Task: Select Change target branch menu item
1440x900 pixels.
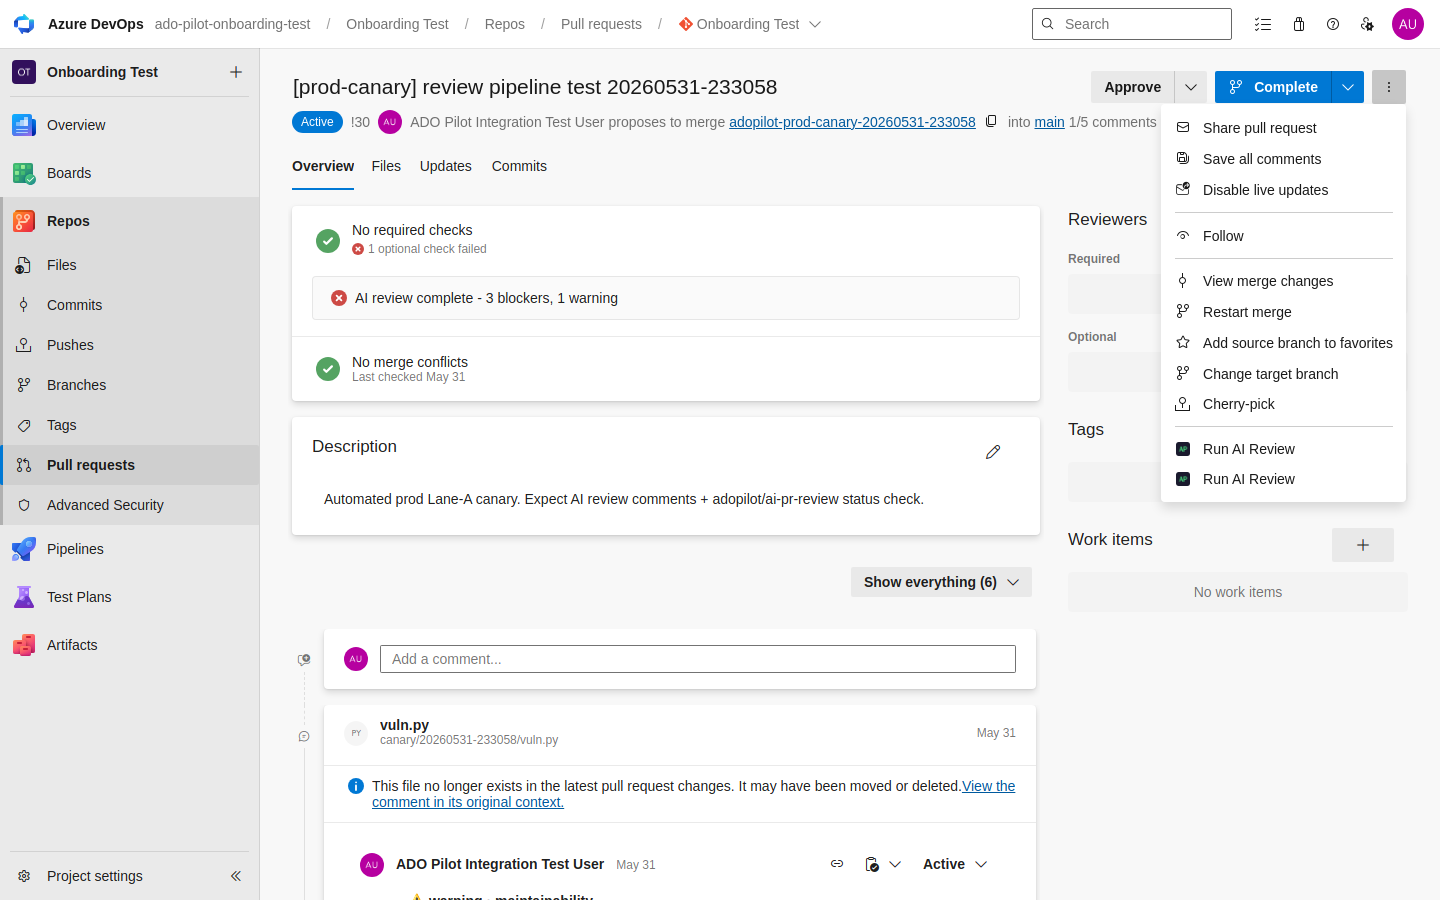Action: click(x=1283, y=374)
